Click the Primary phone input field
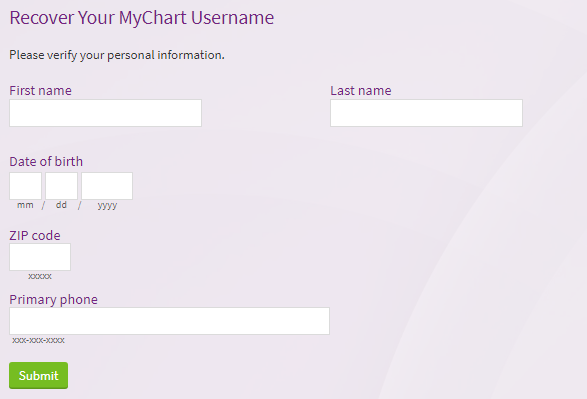Image resolution: width=587 pixels, height=399 pixels. [x=169, y=321]
